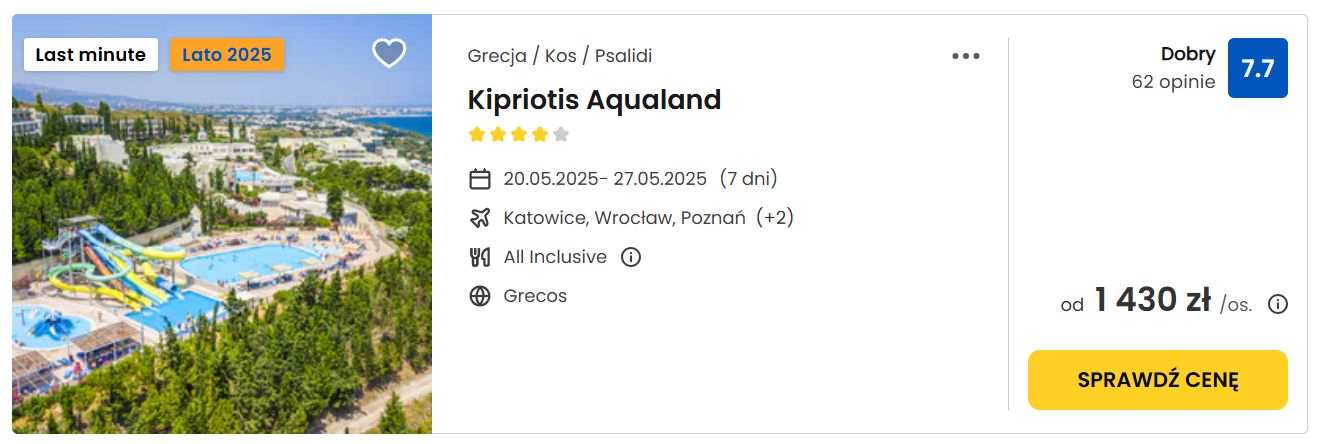The width and height of the screenshot is (1319, 444).
Task: Open the three-dots more options menu
Action: (x=966, y=56)
